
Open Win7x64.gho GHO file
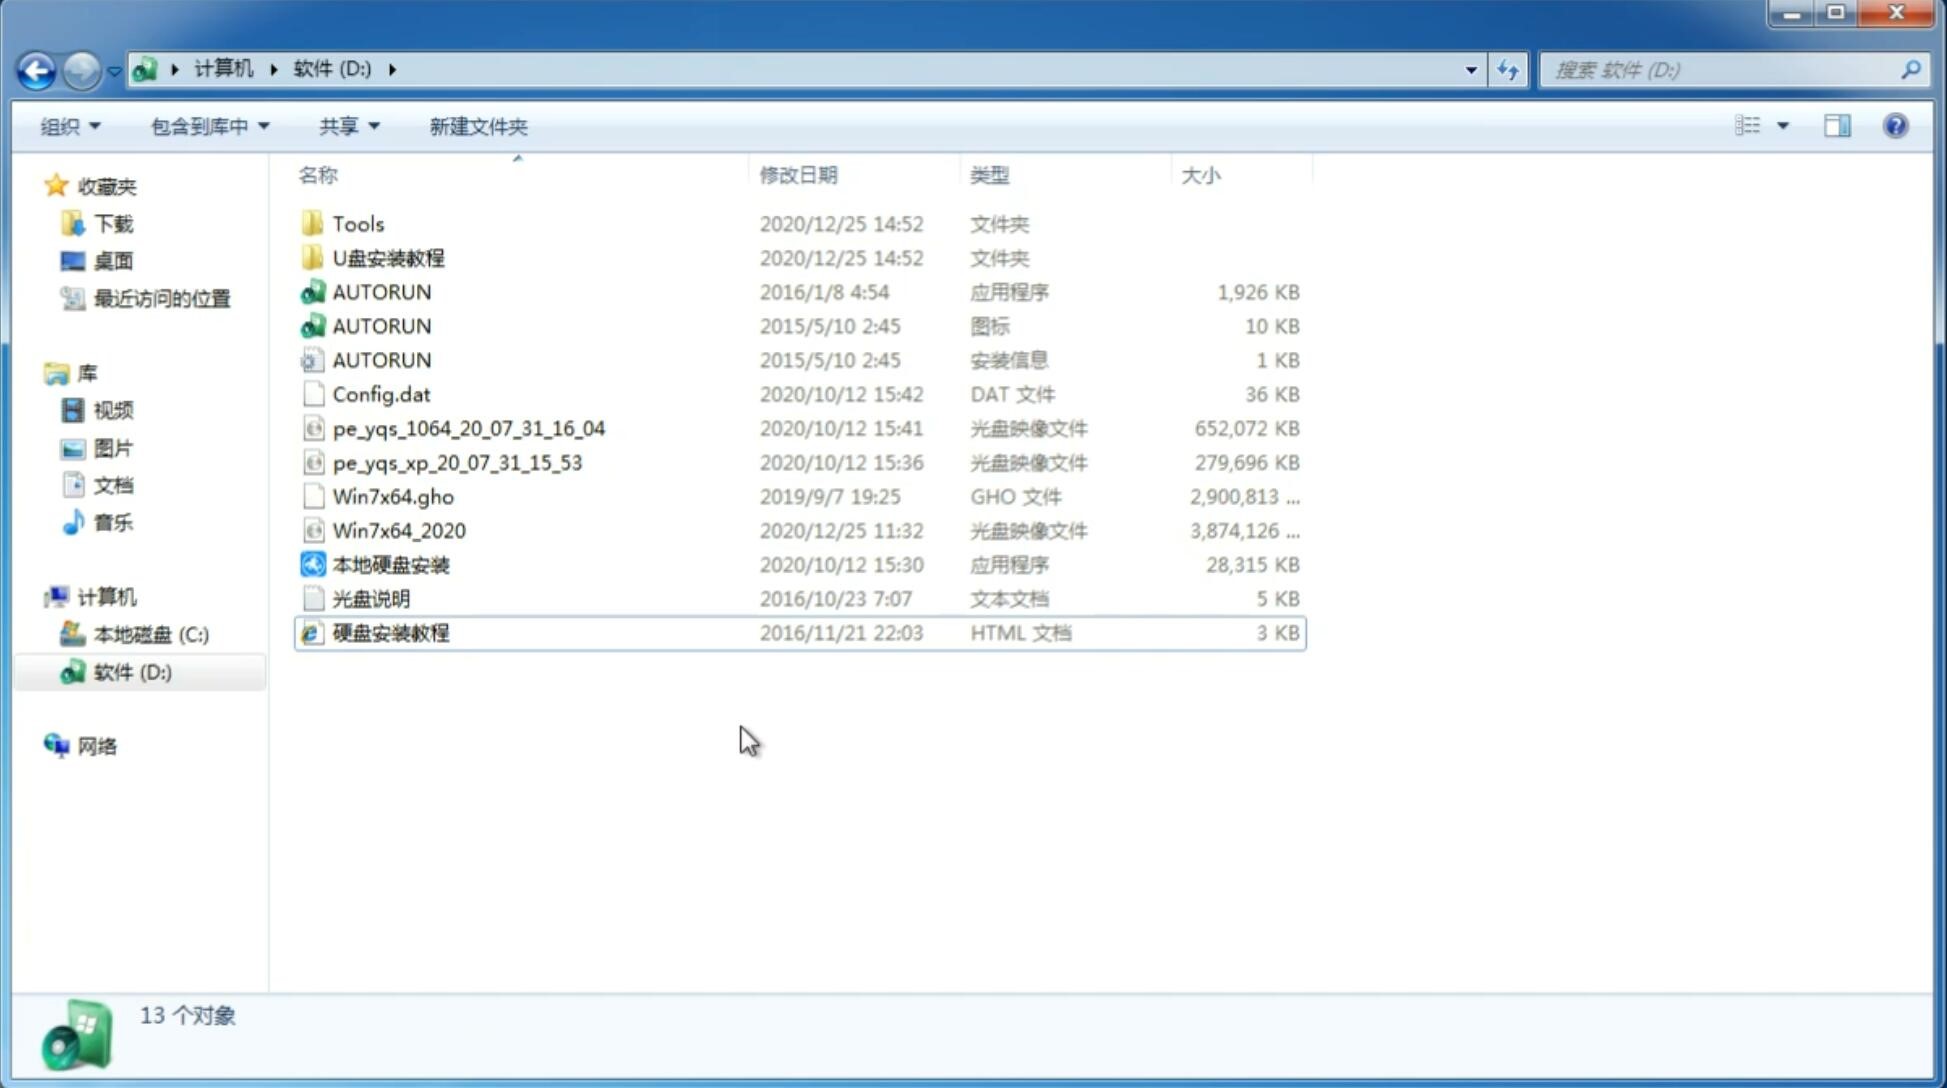(x=392, y=496)
